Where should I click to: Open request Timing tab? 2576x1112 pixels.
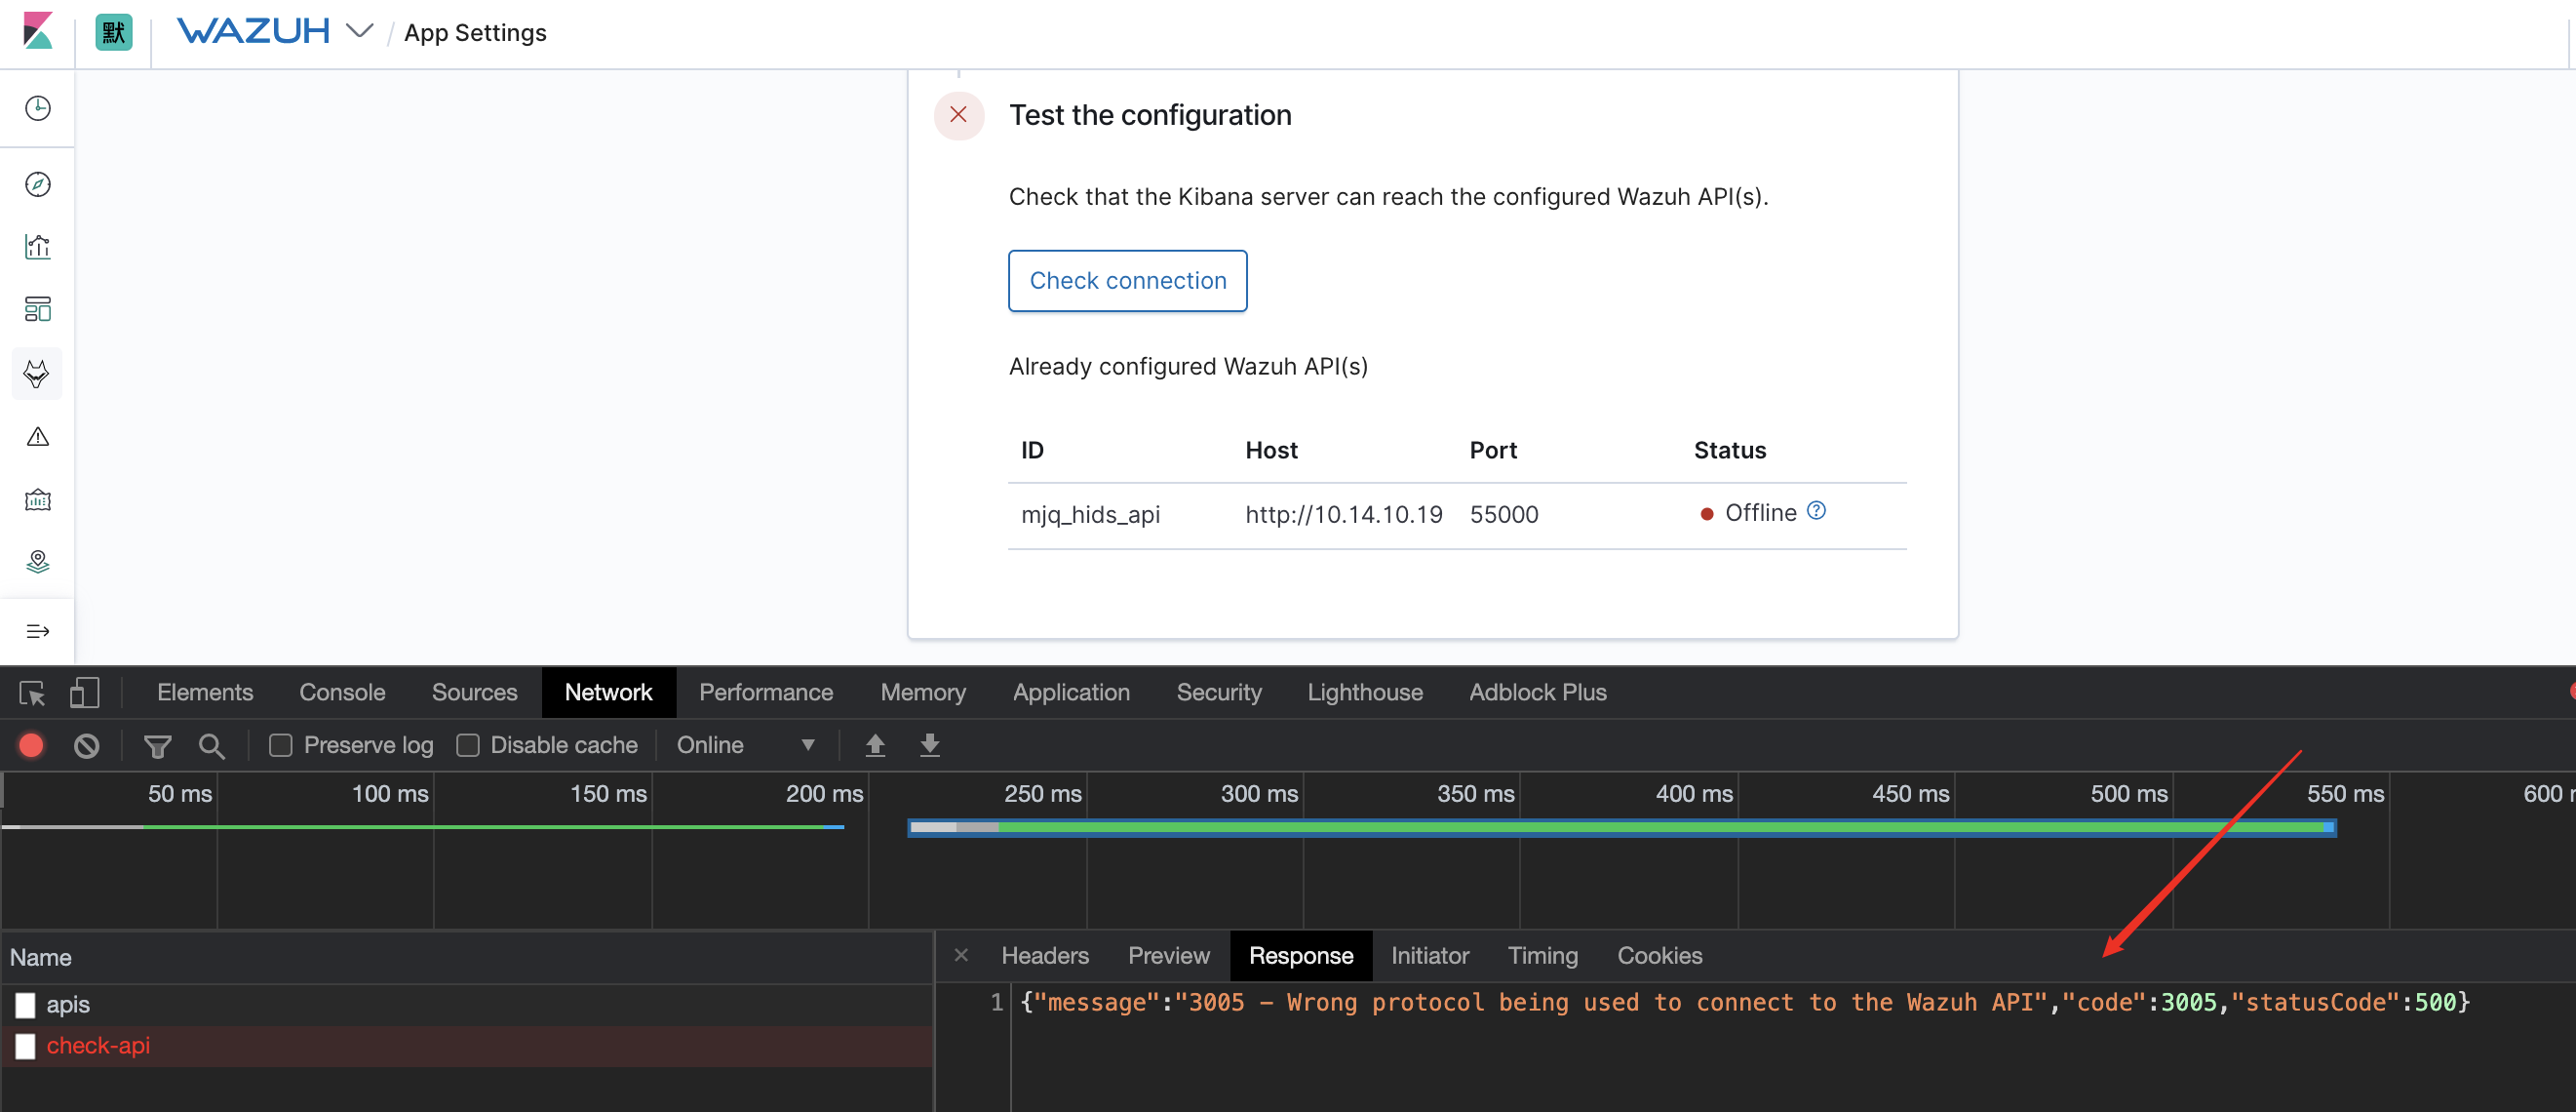tap(1543, 955)
